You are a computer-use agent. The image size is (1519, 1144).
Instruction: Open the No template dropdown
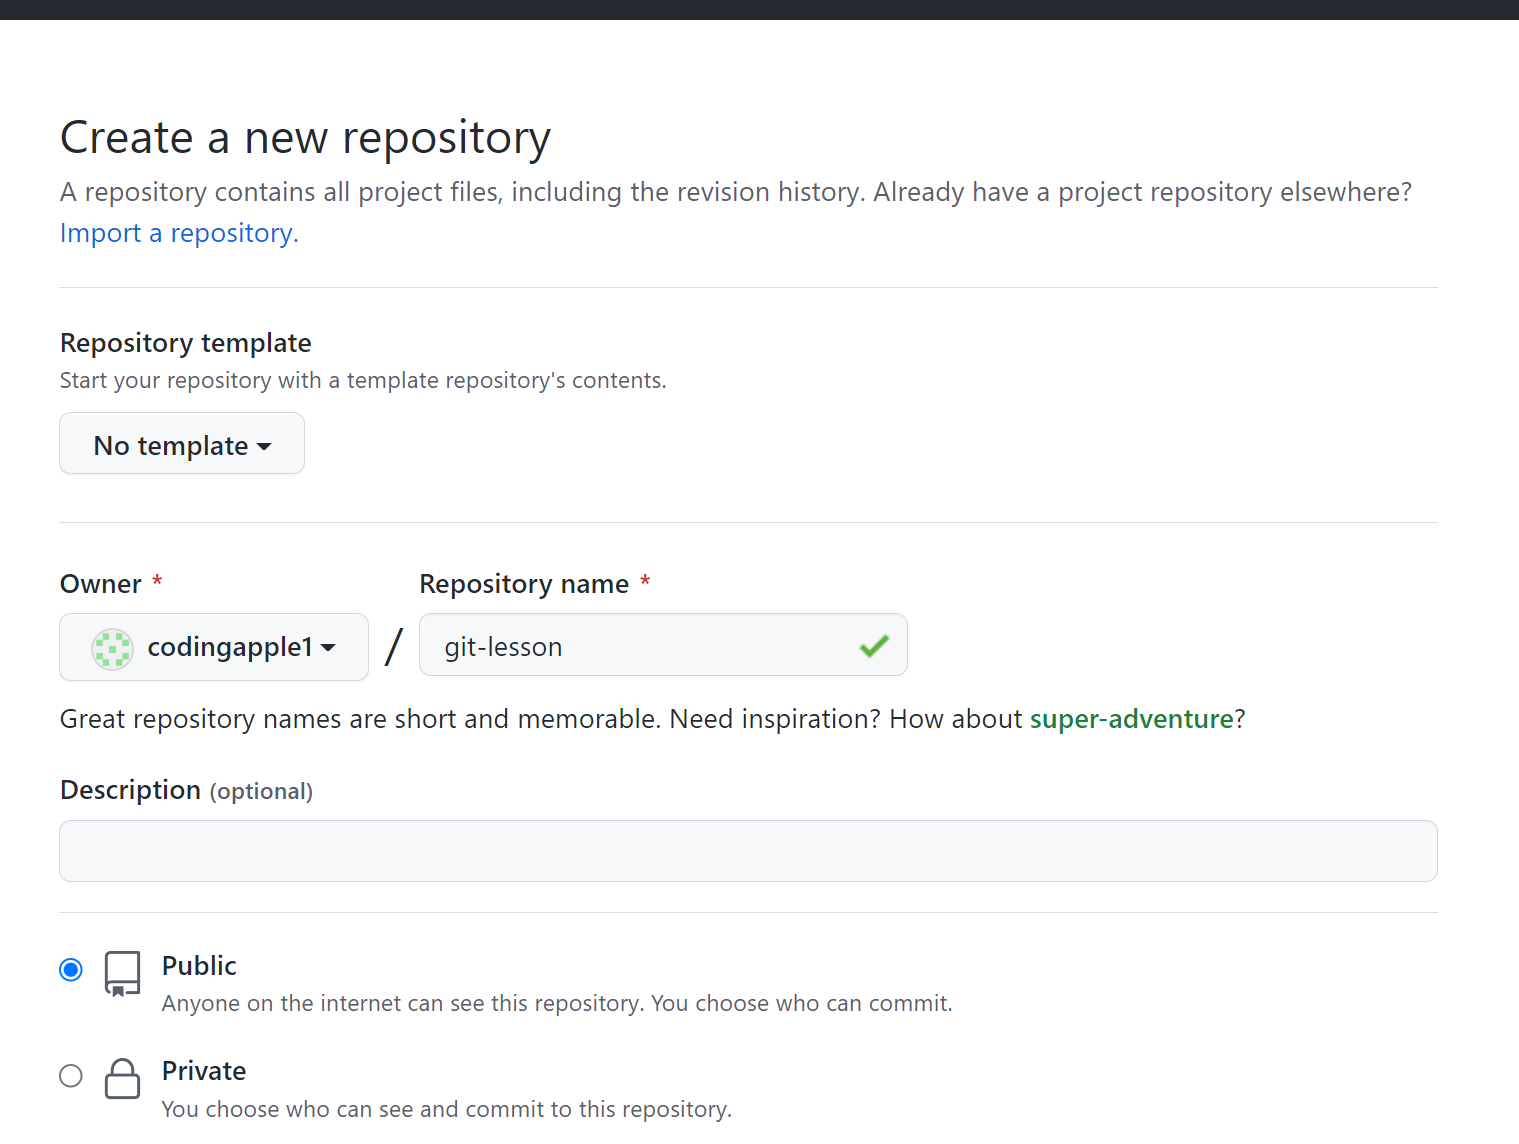182,444
